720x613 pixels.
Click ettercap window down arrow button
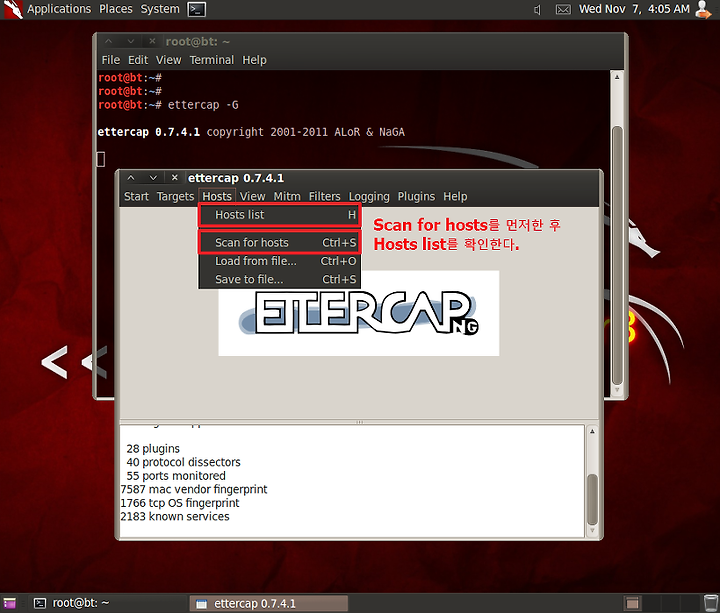click(153, 178)
